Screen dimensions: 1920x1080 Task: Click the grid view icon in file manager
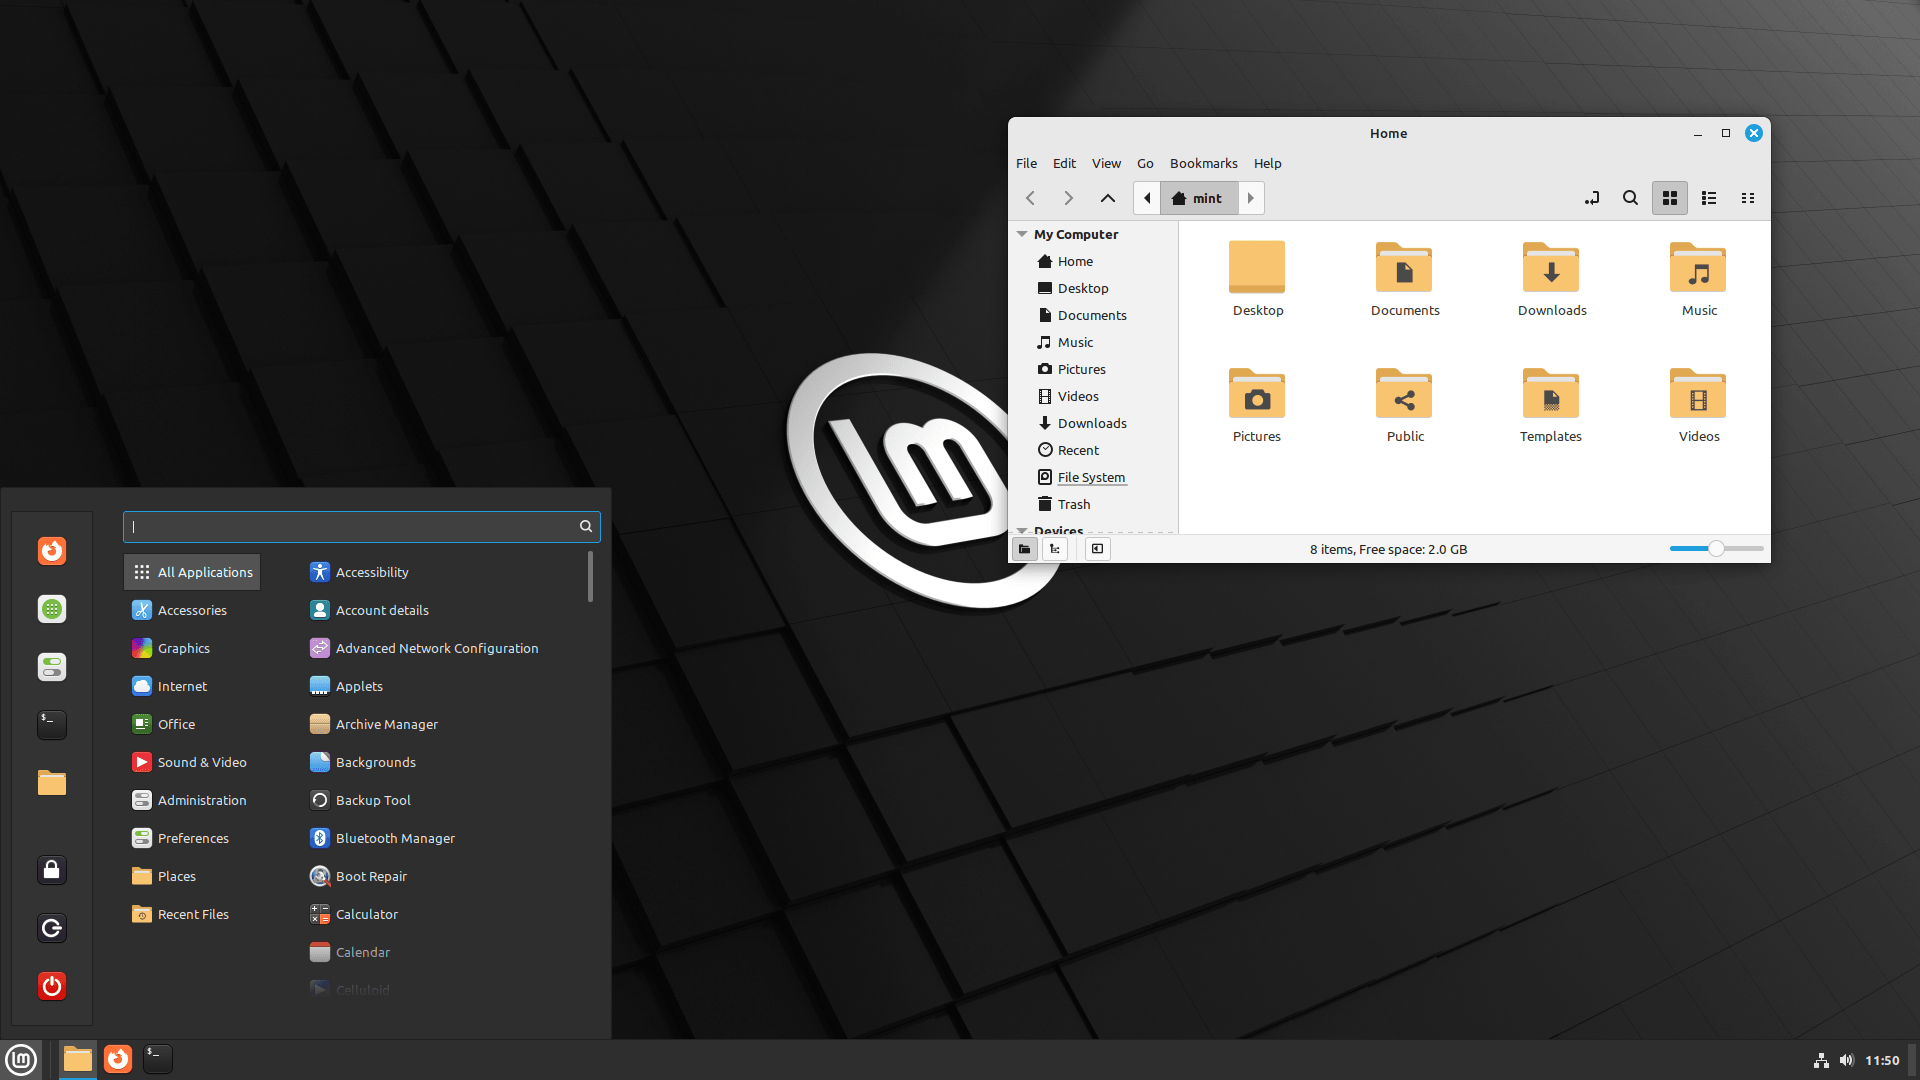[1669, 198]
